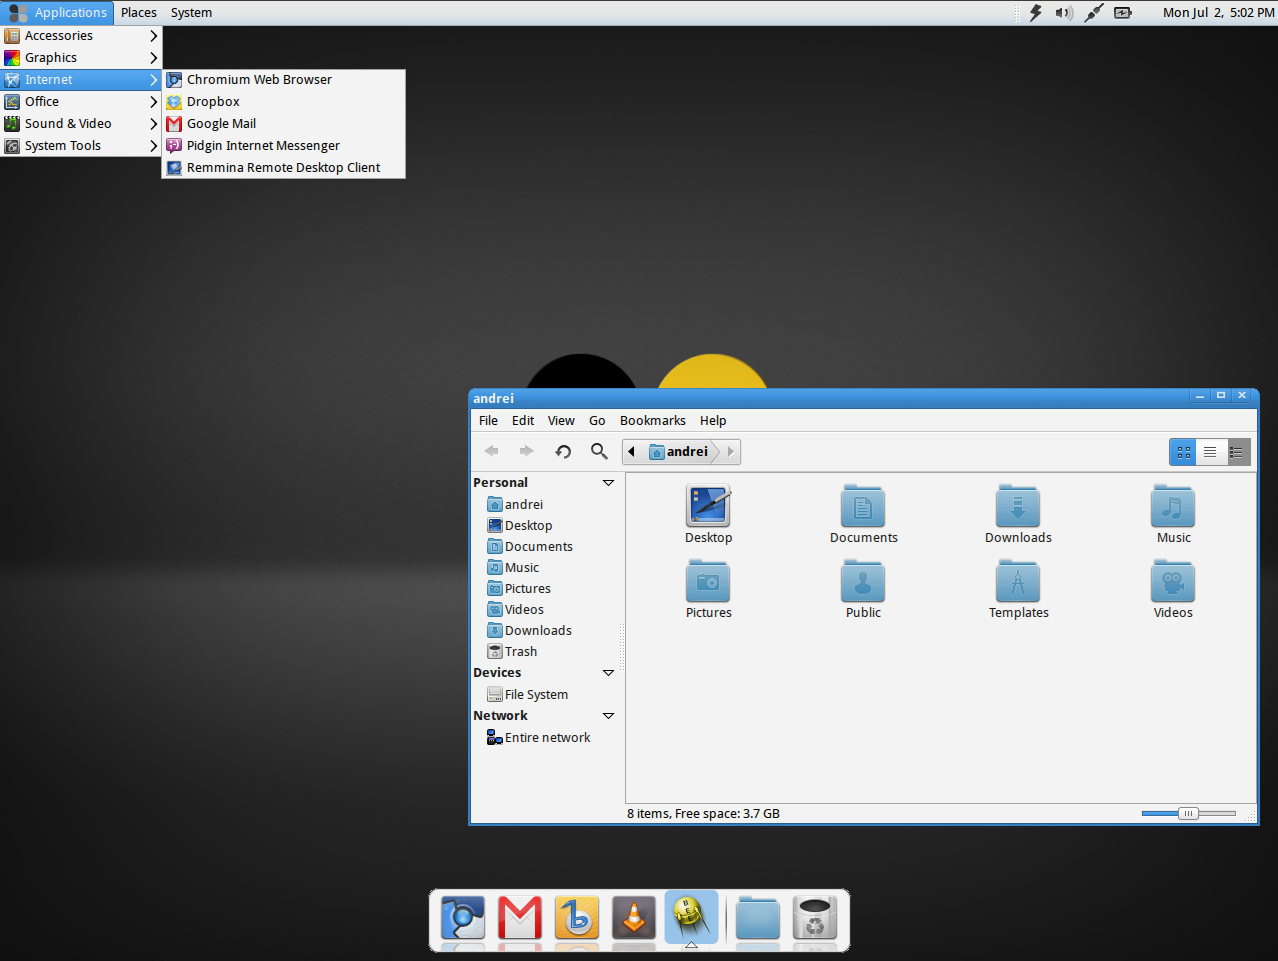Image resolution: width=1278 pixels, height=961 pixels.
Task: Click the Chromium icon in the dock
Action: tap(463, 917)
